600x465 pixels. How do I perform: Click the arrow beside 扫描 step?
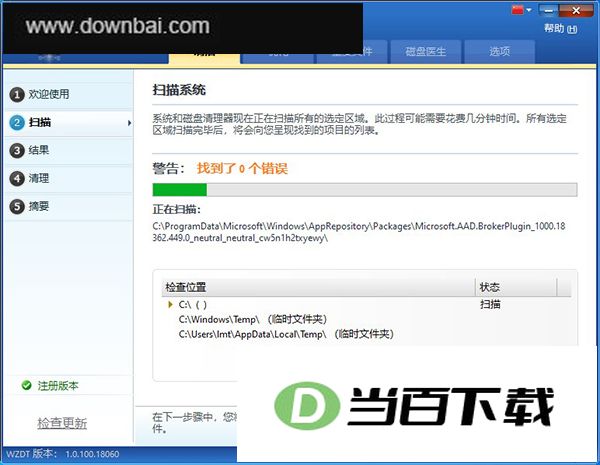click(x=129, y=123)
